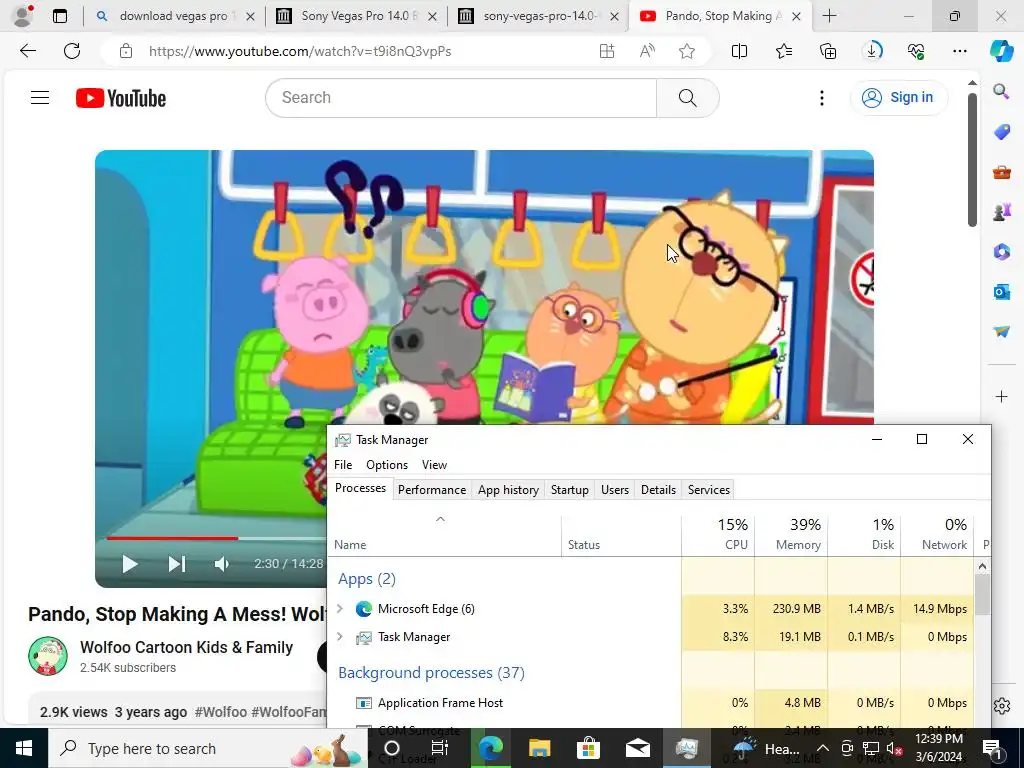
Task: Open Edge Settings and more menu
Action: pyautogui.click(x=959, y=51)
